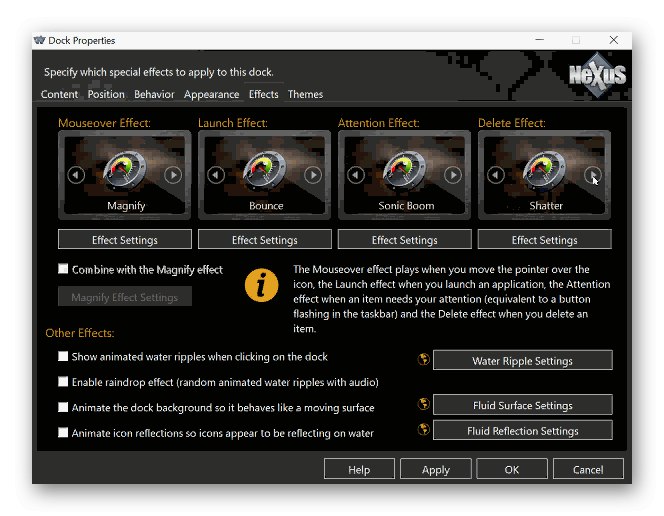Click globe icon beside Fluid Surface Settings
Screen dimensions: 664x516
coord(423,404)
